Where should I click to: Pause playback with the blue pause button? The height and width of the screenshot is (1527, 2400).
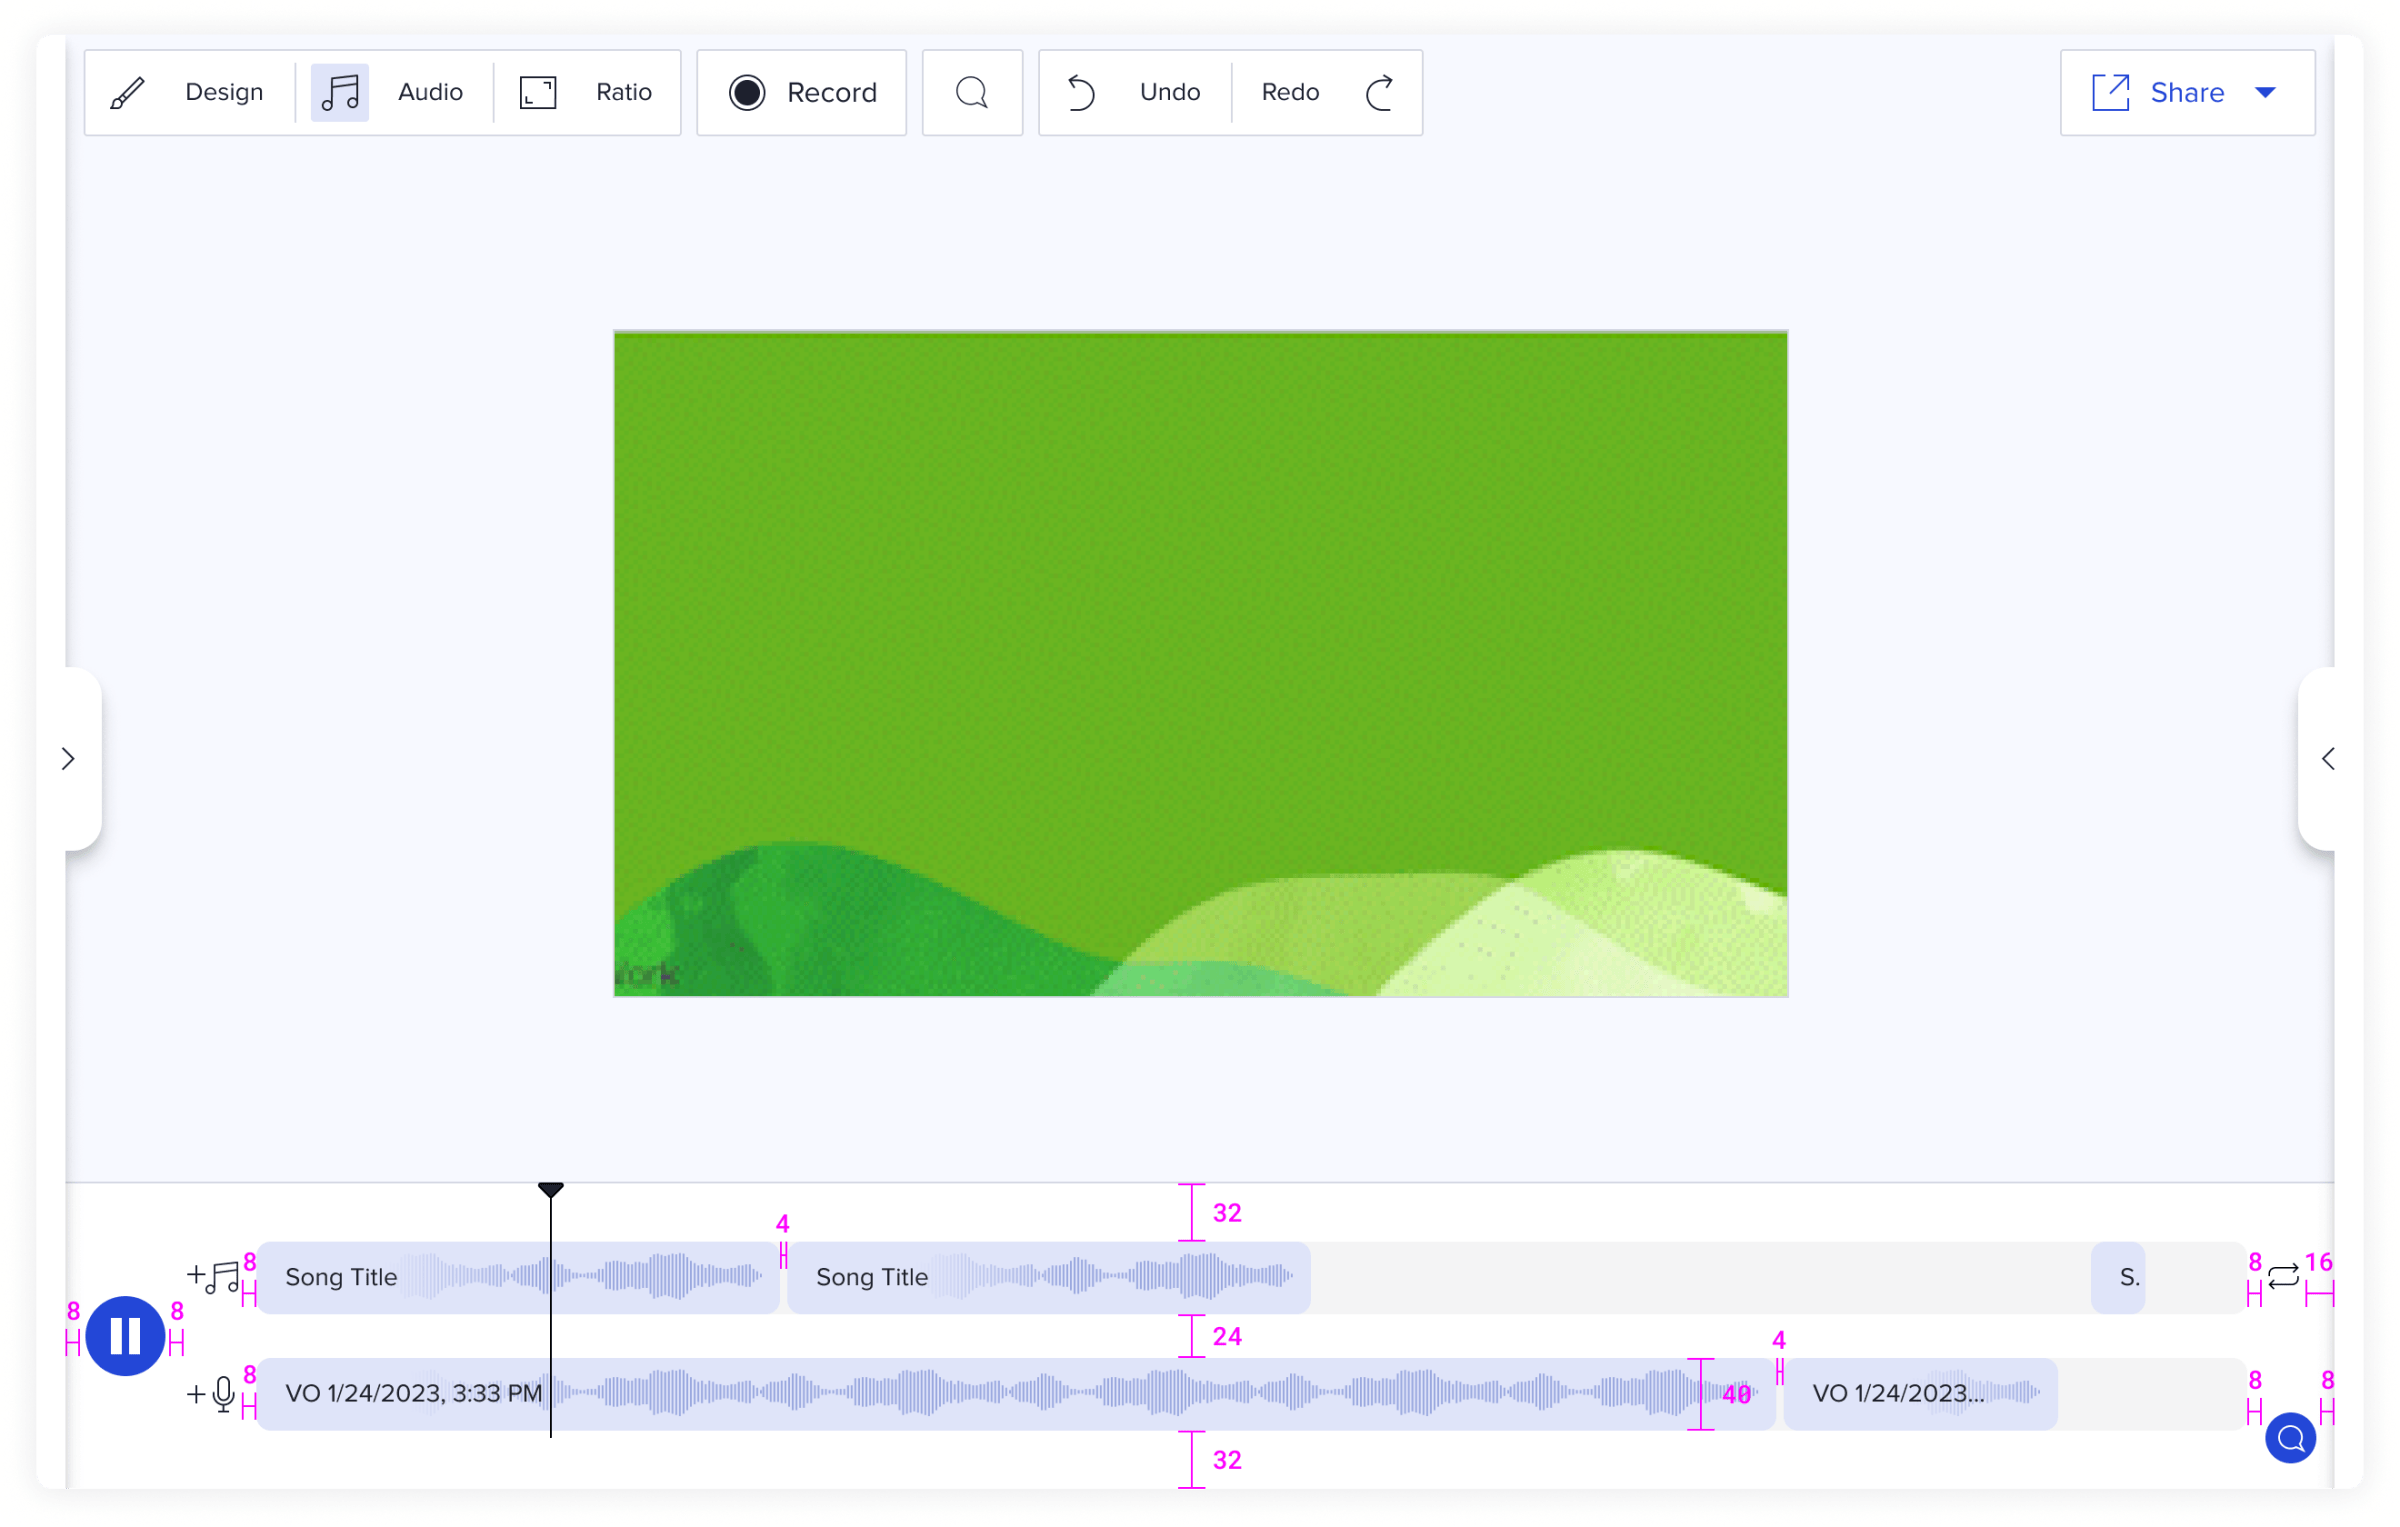click(x=125, y=1336)
